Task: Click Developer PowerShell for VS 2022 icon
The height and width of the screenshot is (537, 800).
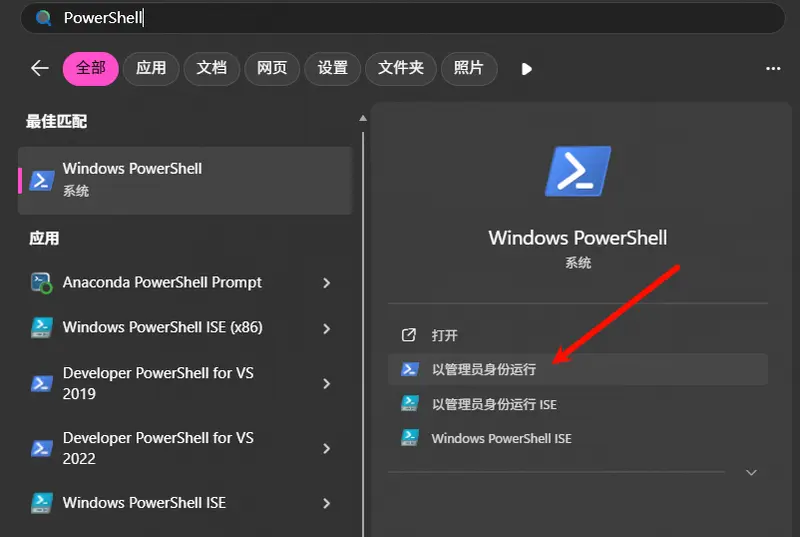Action: tap(41, 448)
